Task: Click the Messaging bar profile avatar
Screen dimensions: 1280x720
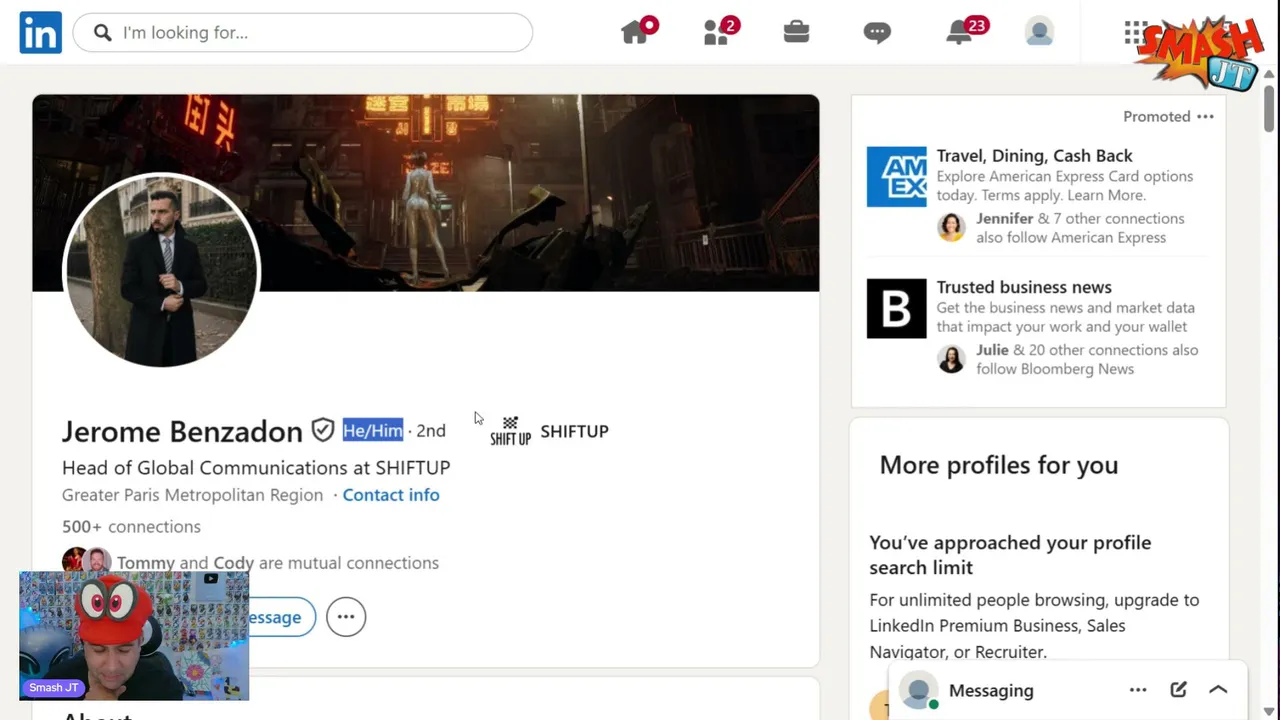Action: pyautogui.click(x=919, y=690)
